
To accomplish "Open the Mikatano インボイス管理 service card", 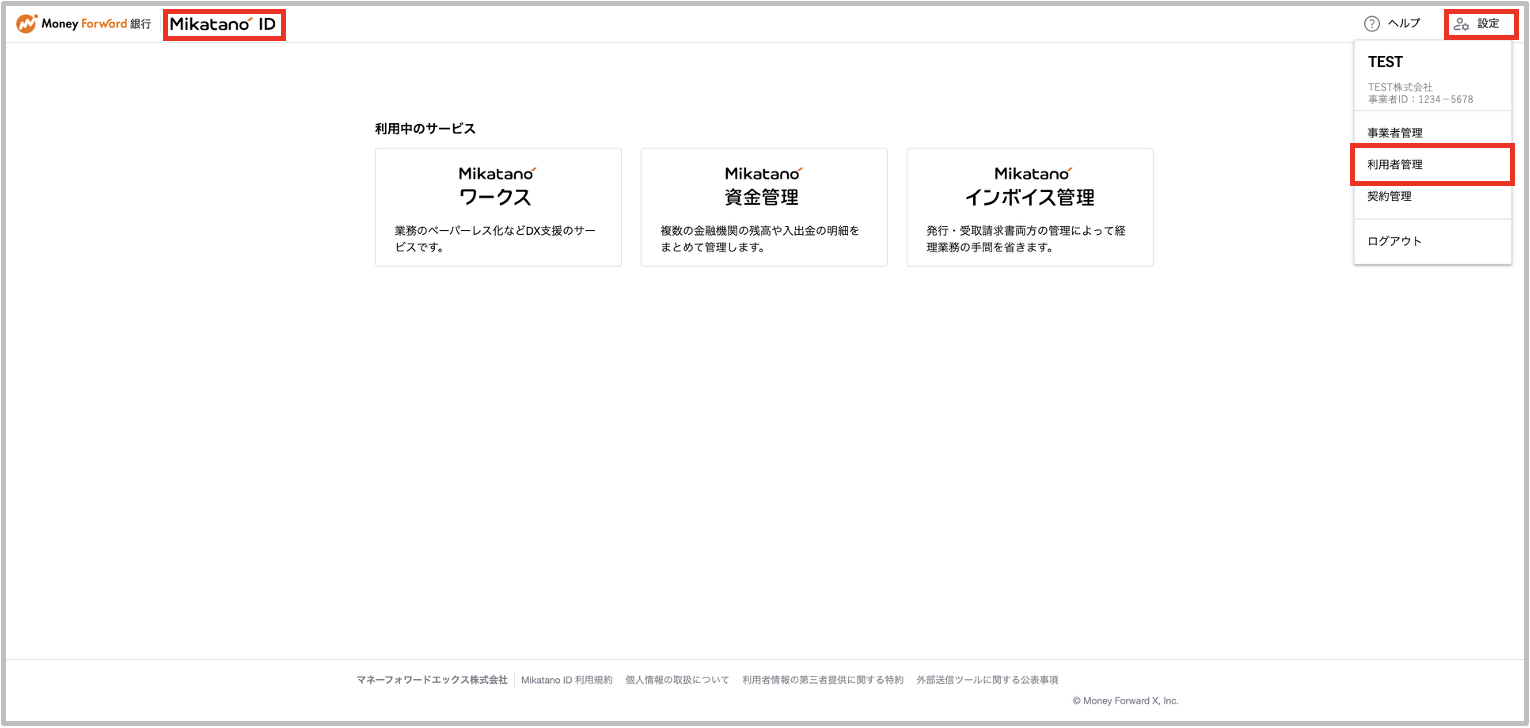I will click(x=1030, y=207).
